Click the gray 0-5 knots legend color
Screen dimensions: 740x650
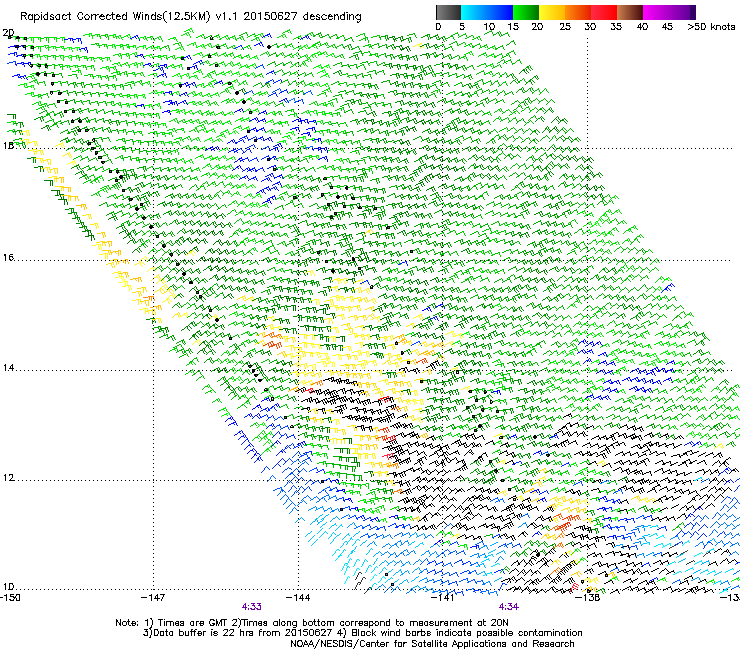point(448,12)
